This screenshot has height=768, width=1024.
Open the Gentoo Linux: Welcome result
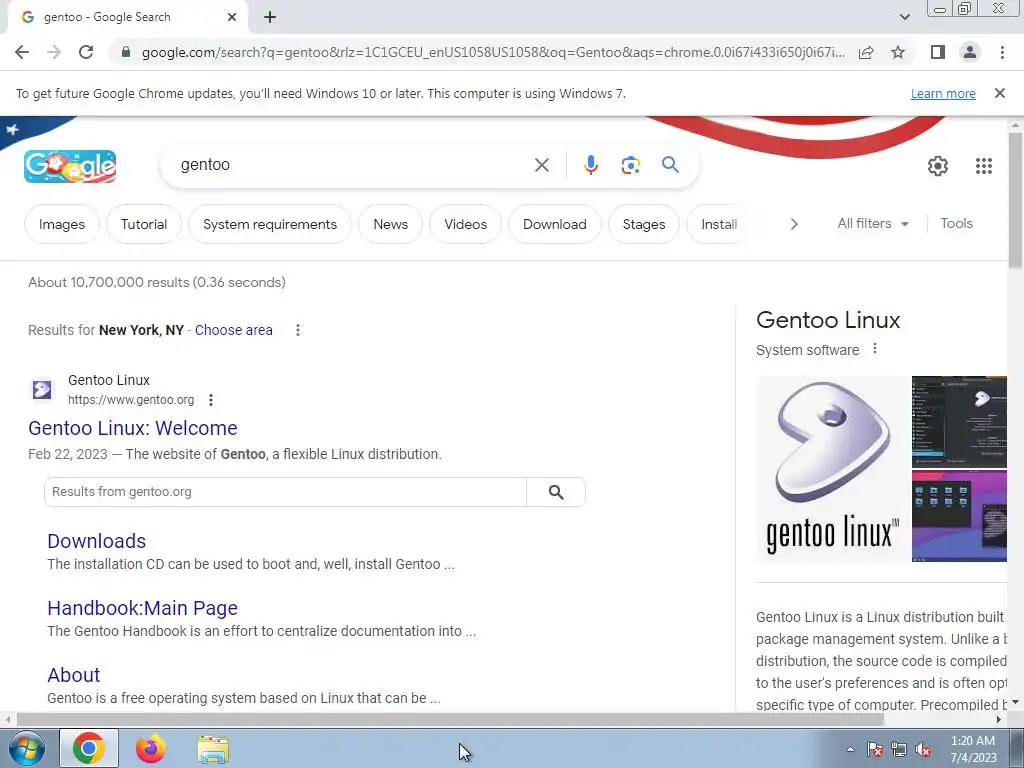133,428
